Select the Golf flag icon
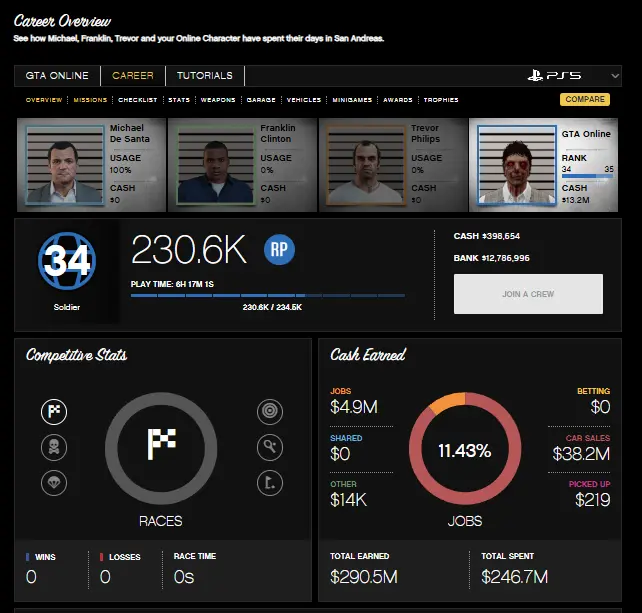 (x=270, y=483)
